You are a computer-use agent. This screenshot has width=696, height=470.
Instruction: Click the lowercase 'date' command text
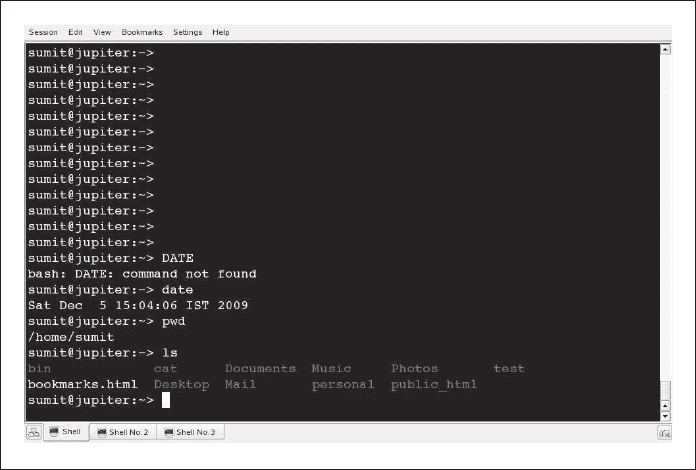[177, 290]
